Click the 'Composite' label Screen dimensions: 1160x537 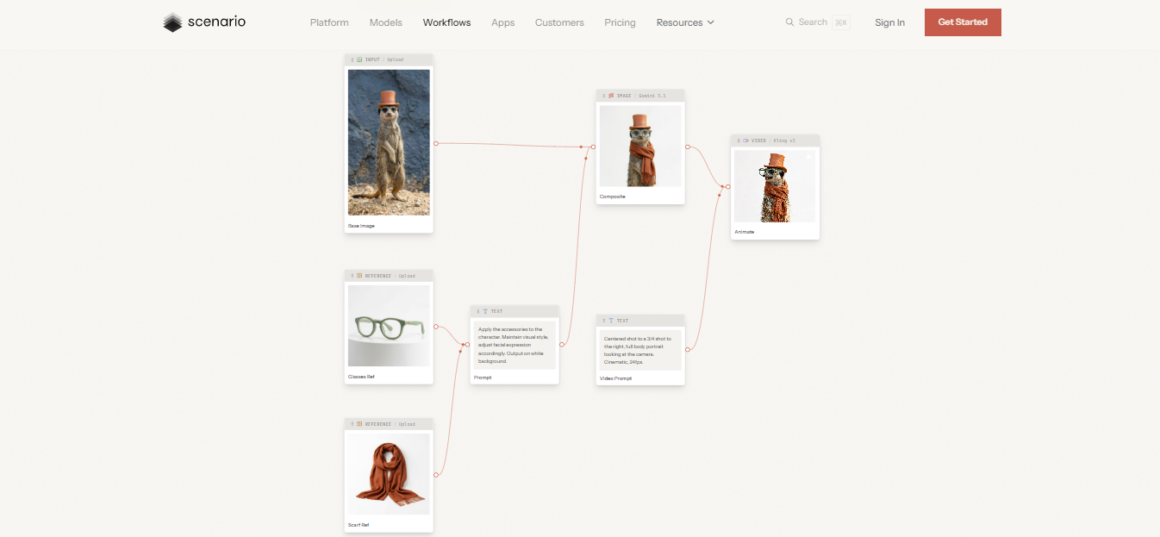tap(613, 197)
